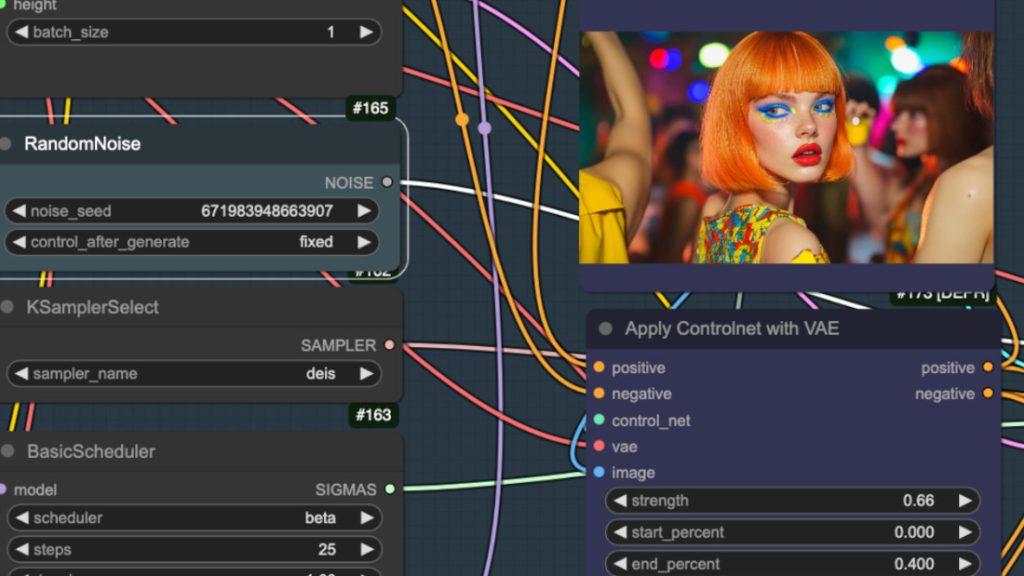Click the #163 node ID badge
1024x576 pixels.
tap(371, 414)
